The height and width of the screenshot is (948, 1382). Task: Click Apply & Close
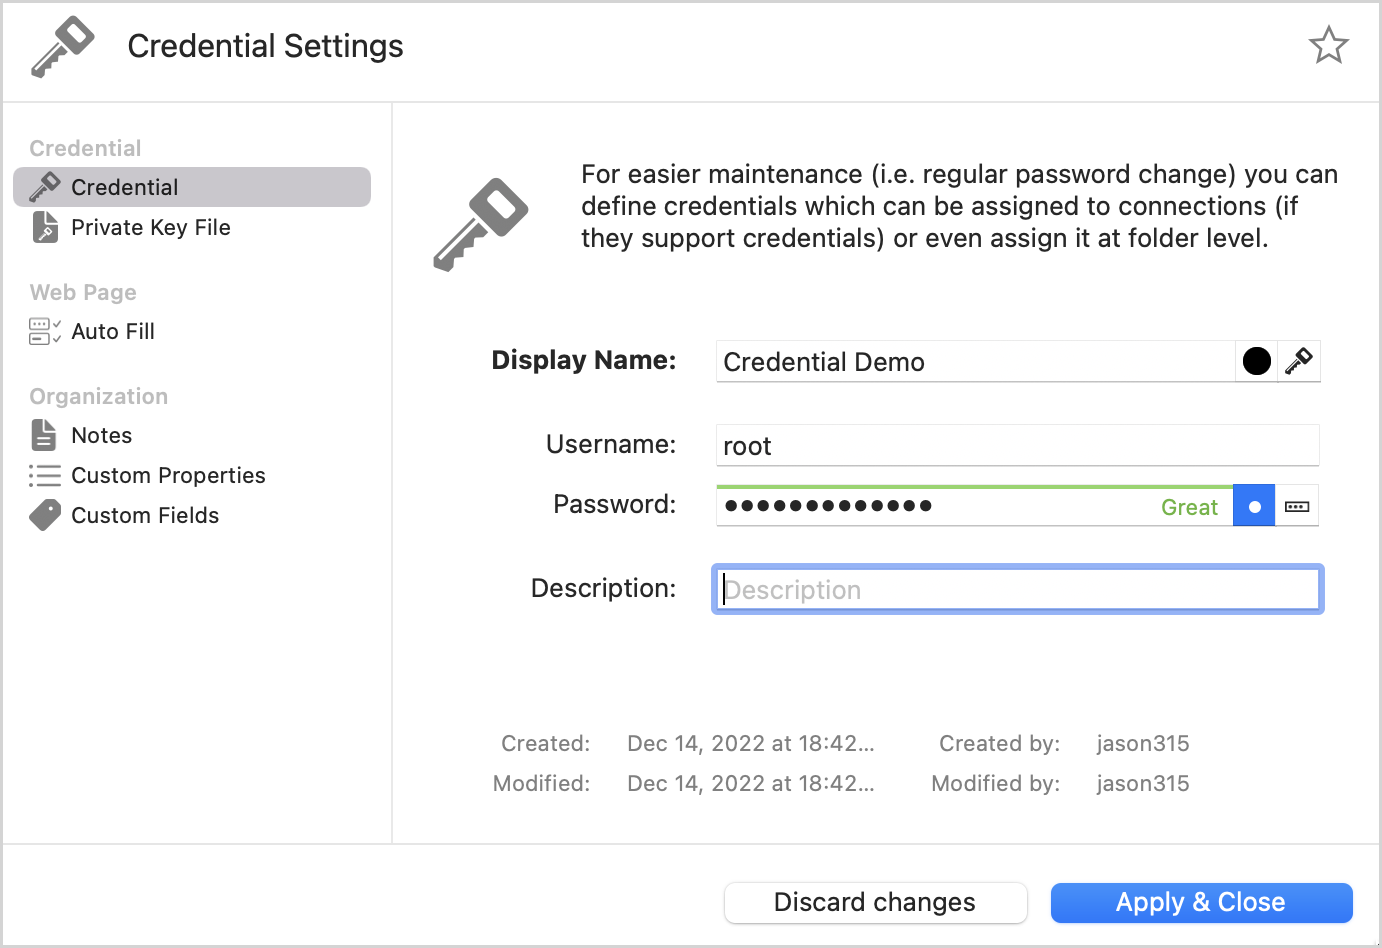[1201, 902]
